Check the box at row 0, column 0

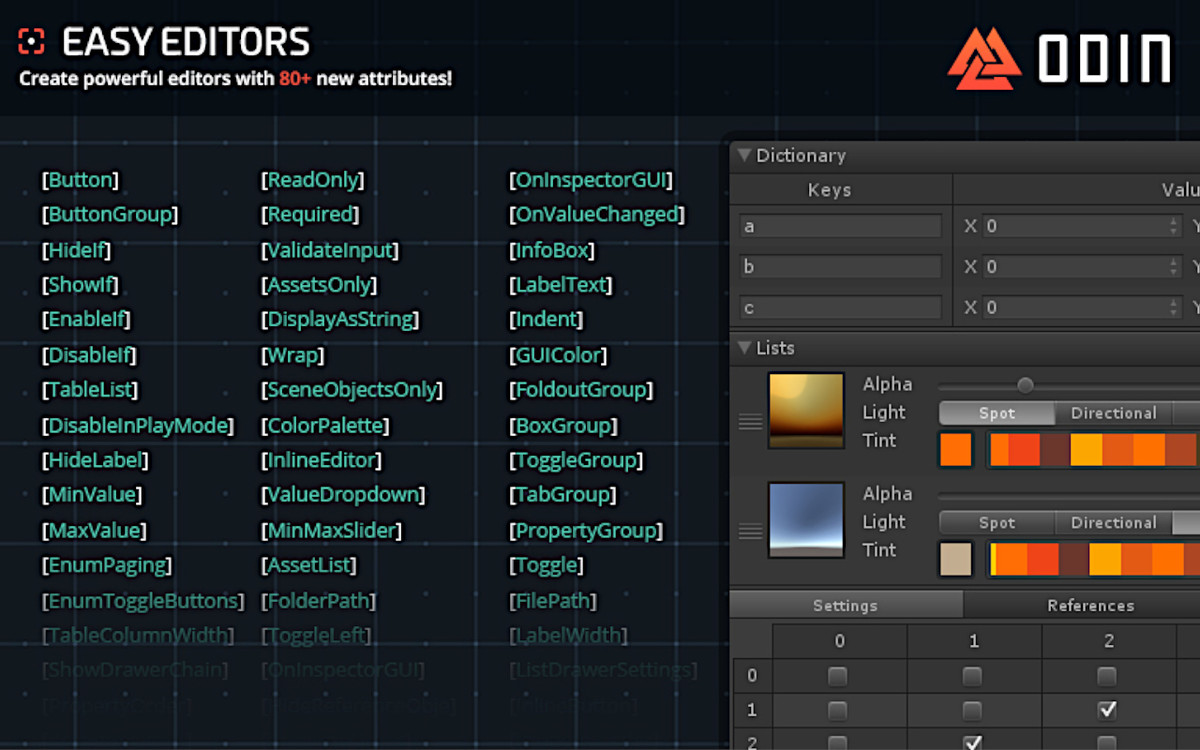pyautogui.click(x=838, y=677)
